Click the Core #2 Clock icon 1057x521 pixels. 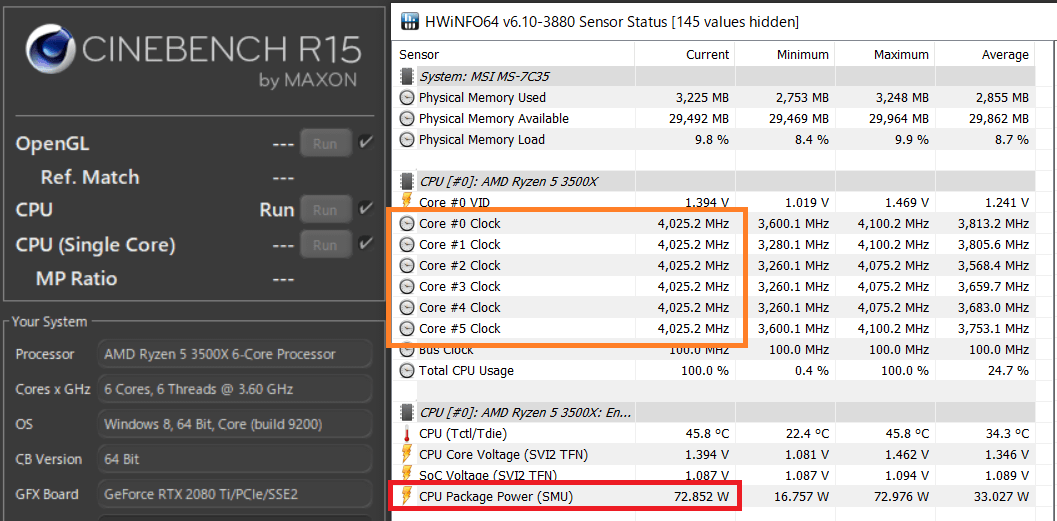click(407, 266)
